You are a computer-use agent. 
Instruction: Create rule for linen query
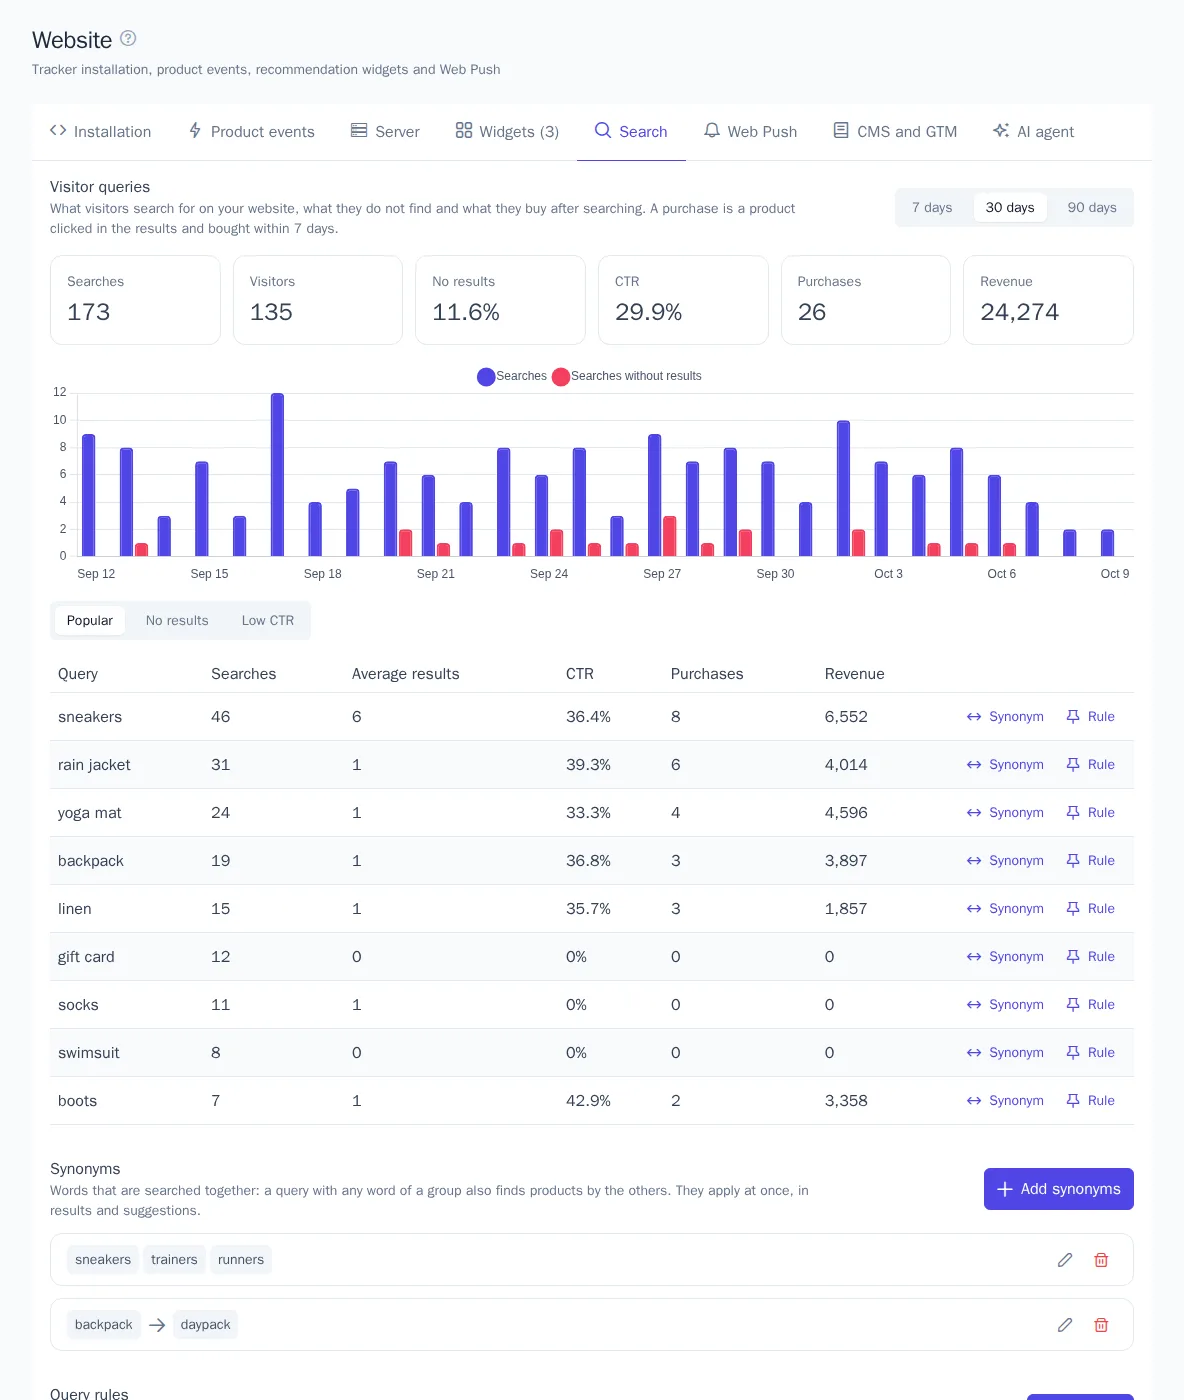click(x=1090, y=909)
